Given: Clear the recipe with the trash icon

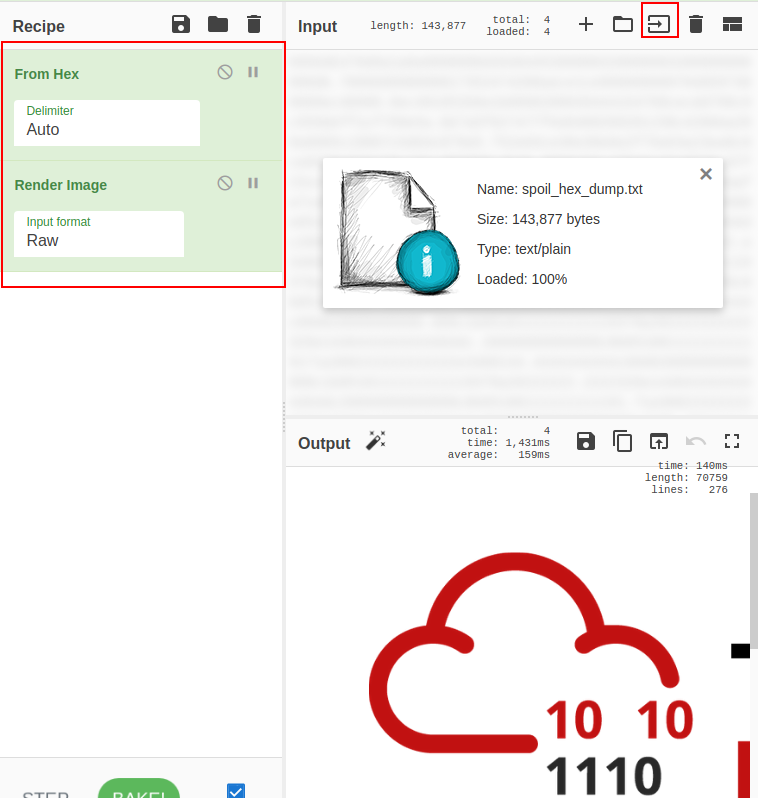Looking at the screenshot, I should (x=254, y=24).
